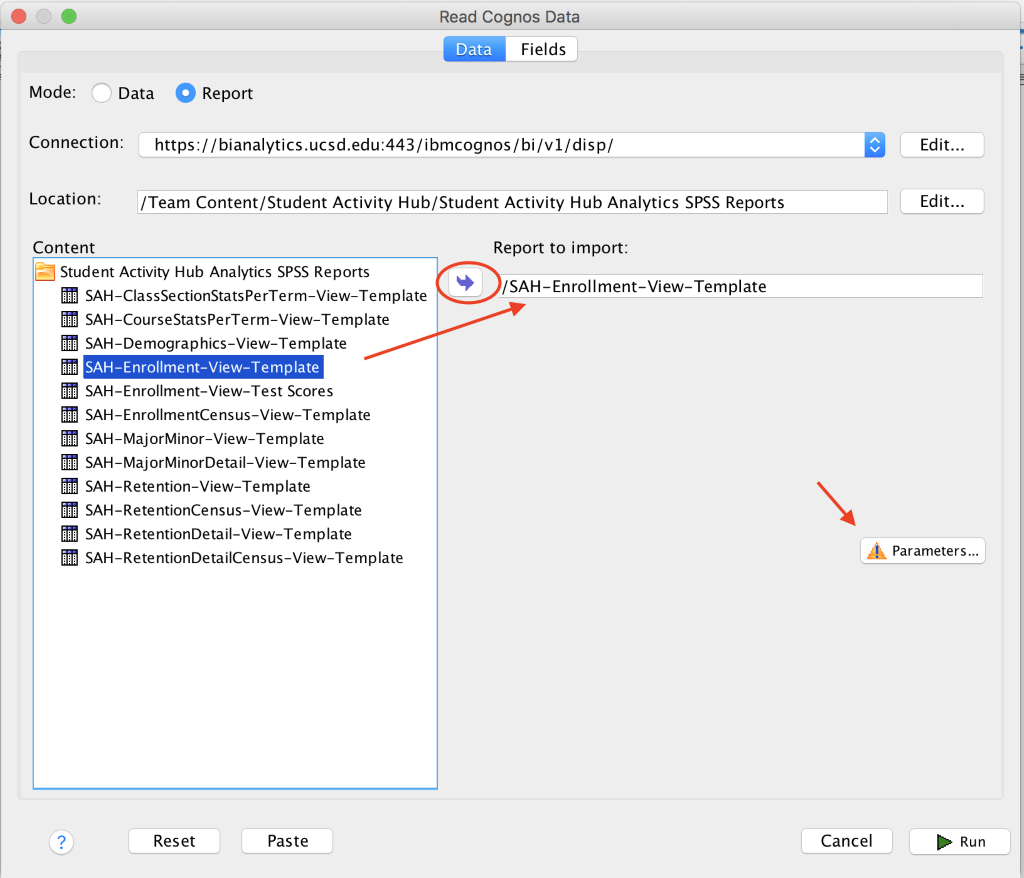Click the Report to import field
Viewport: 1024px width, 878px height.
(741, 286)
